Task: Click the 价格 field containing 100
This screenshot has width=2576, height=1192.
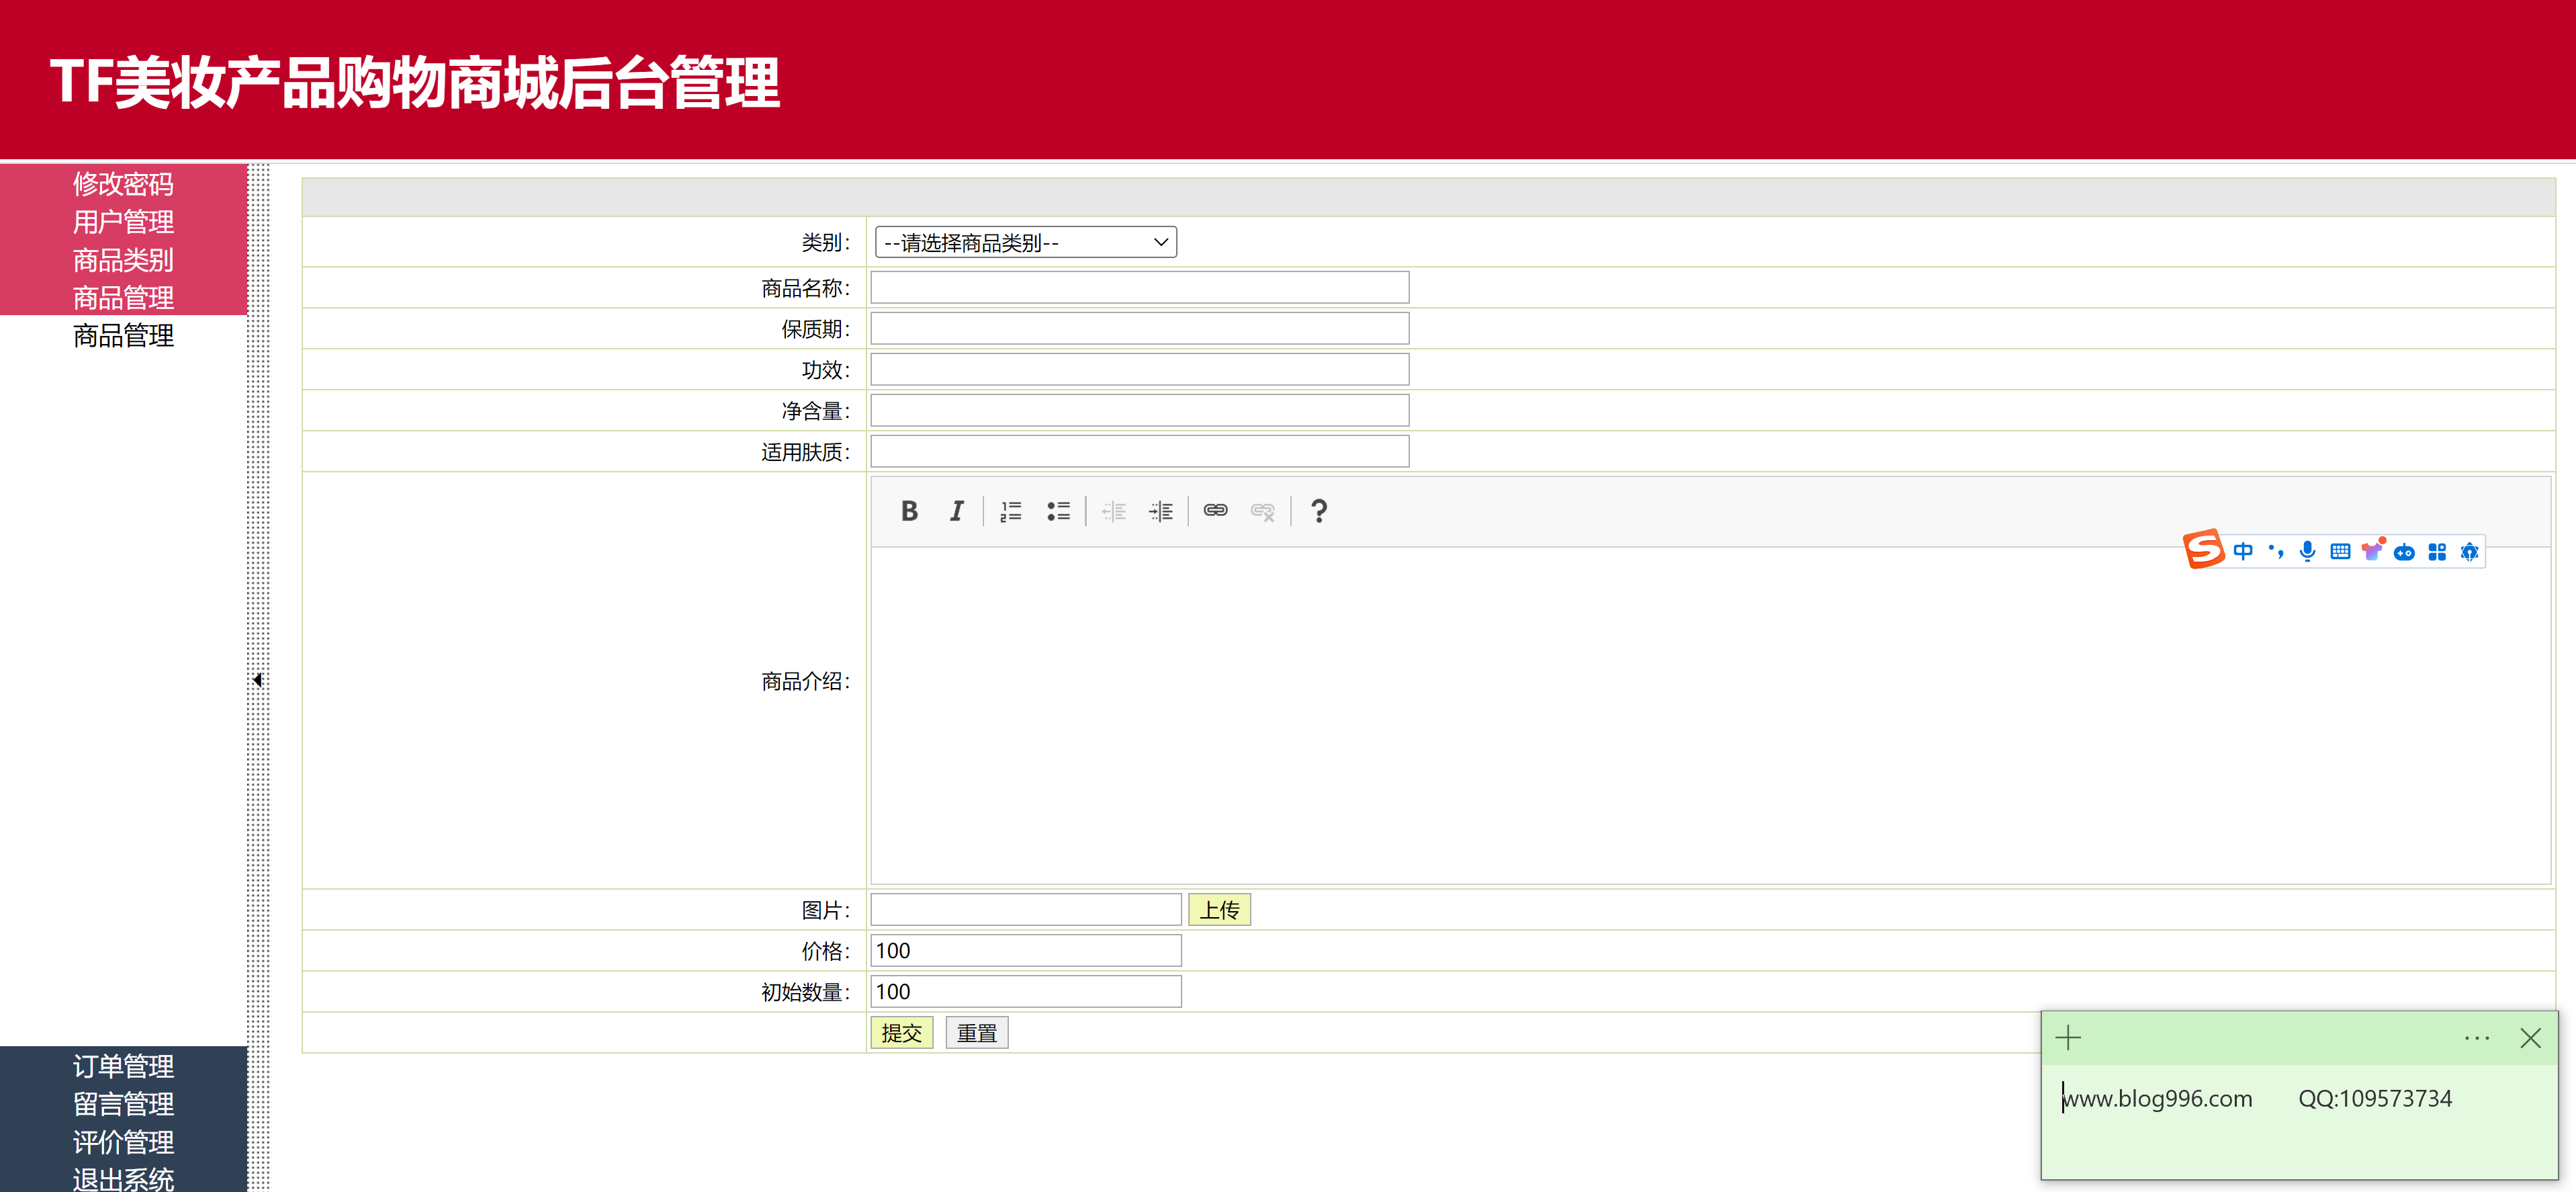Action: pyautogui.click(x=1025, y=951)
